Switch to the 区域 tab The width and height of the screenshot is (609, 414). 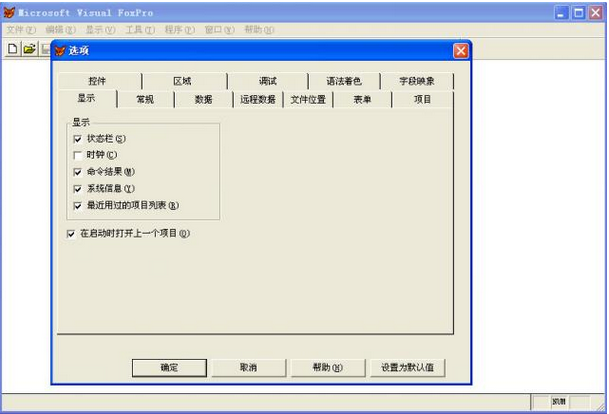tap(182, 81)
